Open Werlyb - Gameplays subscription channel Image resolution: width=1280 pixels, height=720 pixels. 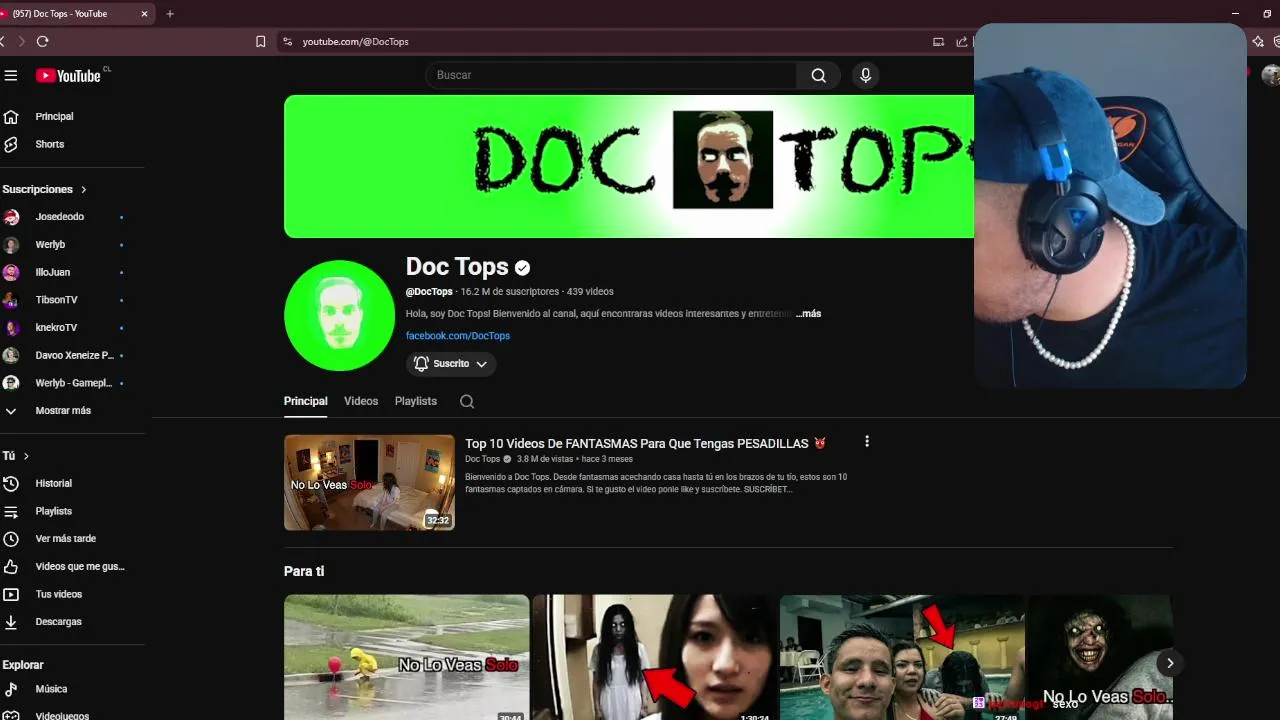click(72, 383)
